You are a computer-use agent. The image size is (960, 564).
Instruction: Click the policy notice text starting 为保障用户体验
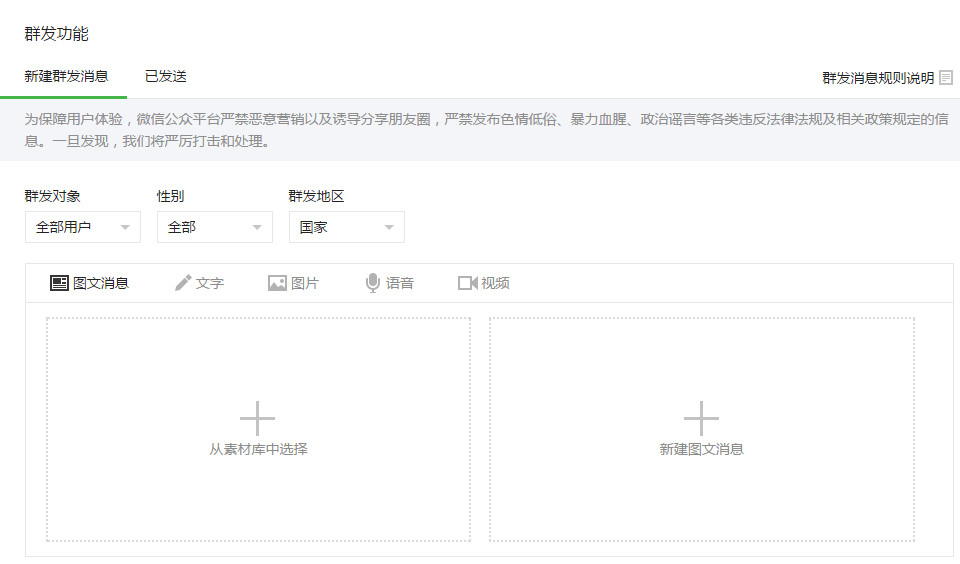click(x=486, y=130)
